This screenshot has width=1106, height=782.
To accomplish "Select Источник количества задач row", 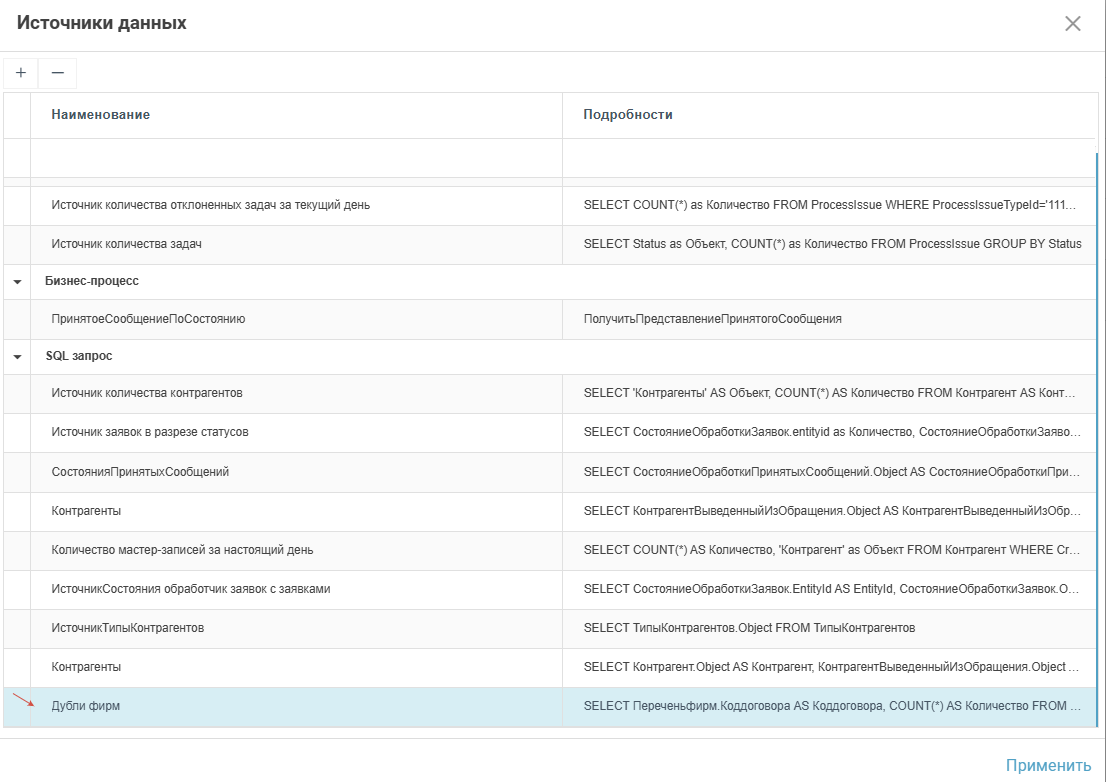I will 300,242.
